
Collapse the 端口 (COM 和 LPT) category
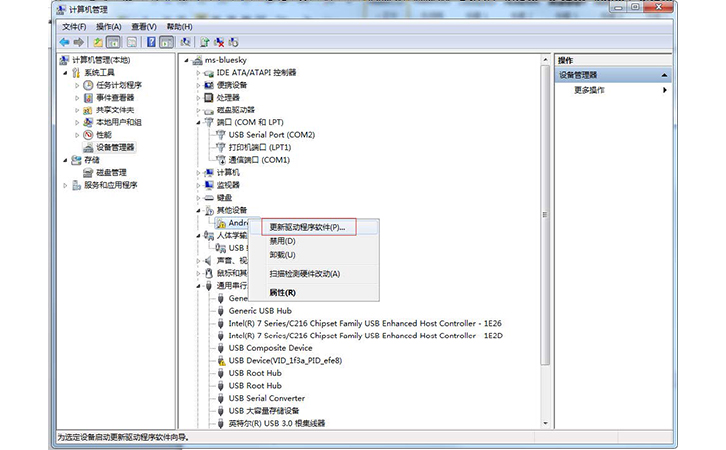[198, 123]
